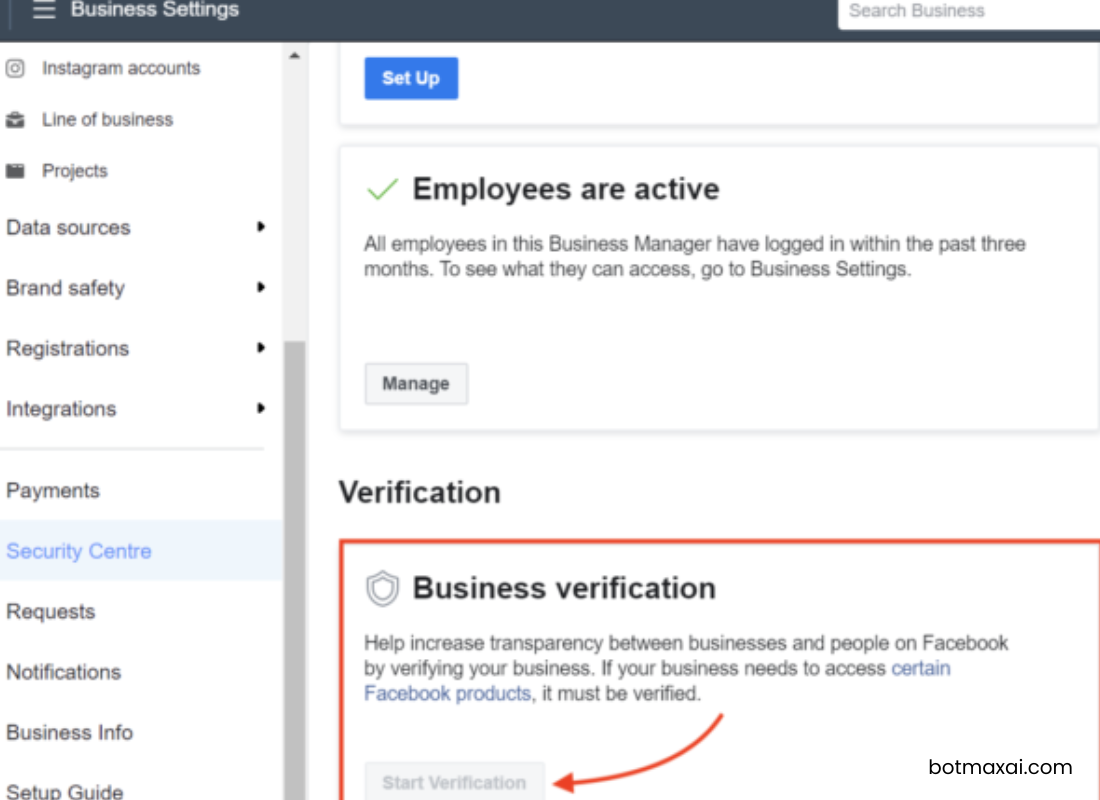Click the Set Up button
1100x800 pixels.
click(x=411, y=78)
